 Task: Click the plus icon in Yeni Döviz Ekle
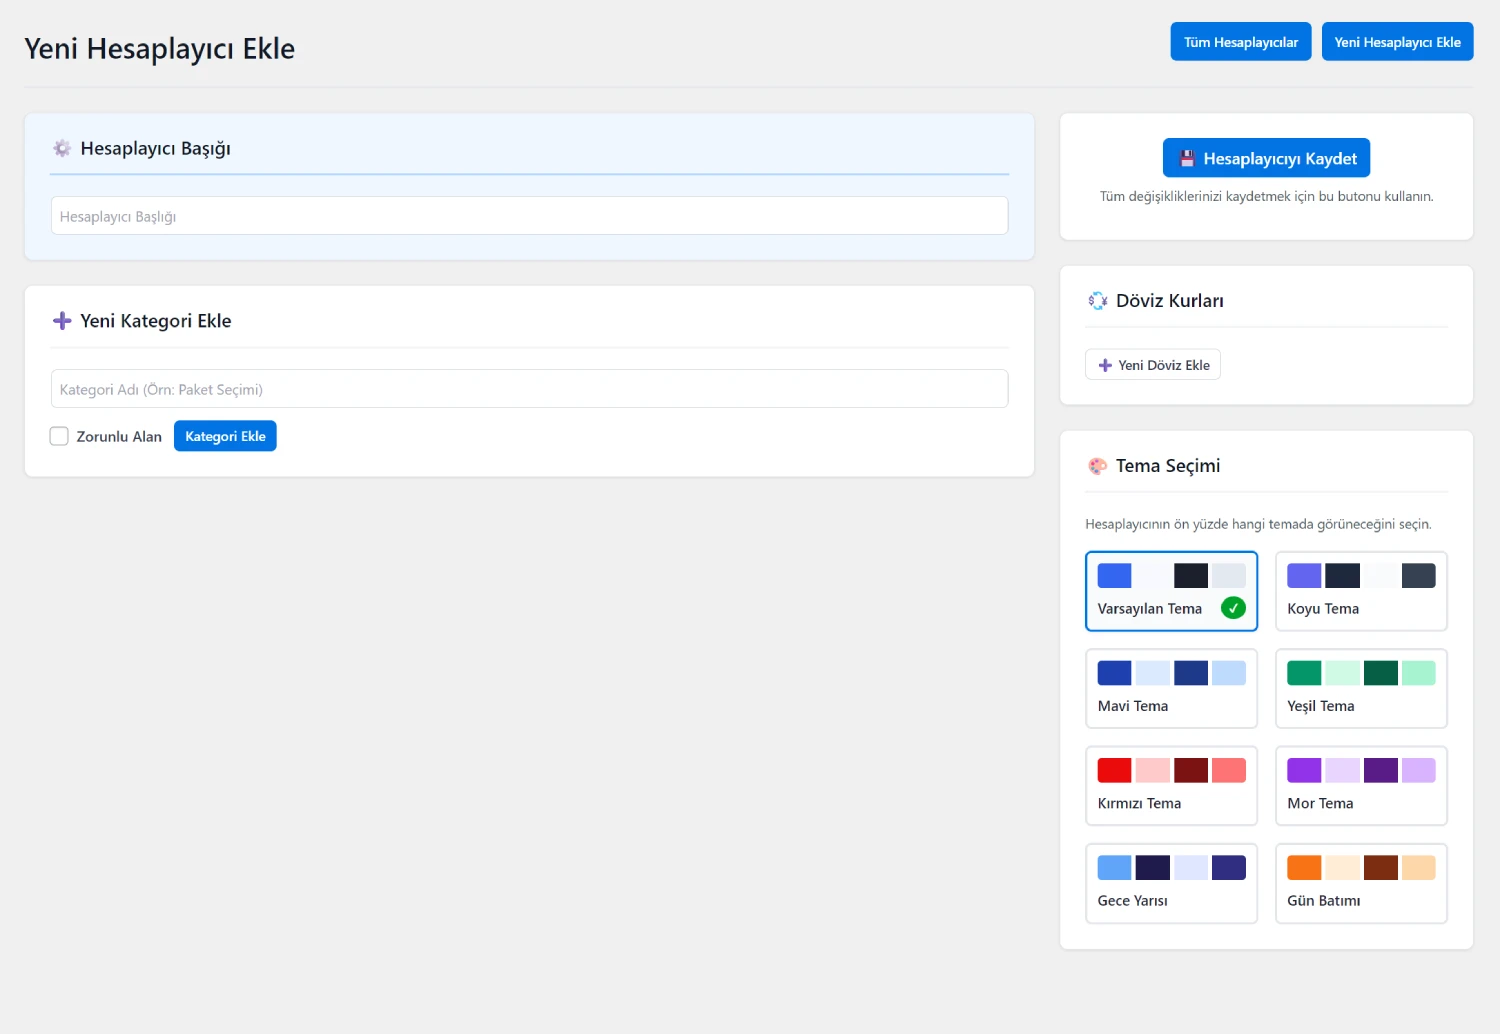click(1105, 365)
